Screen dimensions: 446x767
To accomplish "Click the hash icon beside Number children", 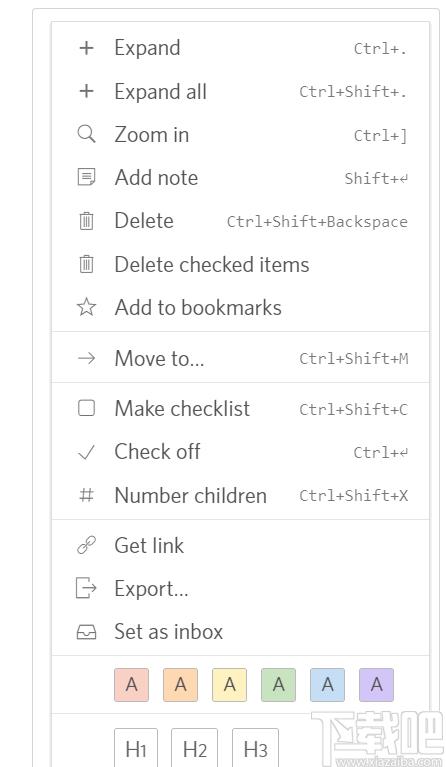I will point(86,495).
